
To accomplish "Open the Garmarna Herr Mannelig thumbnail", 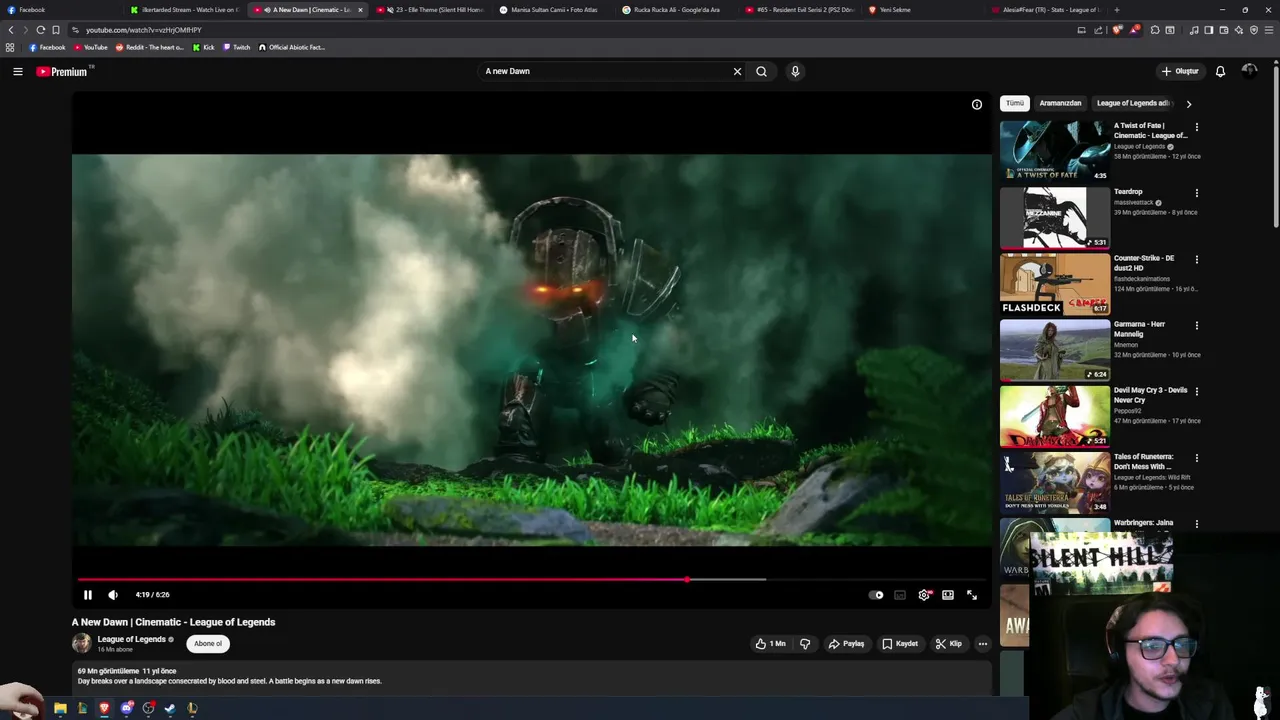I will [1055, 350].
